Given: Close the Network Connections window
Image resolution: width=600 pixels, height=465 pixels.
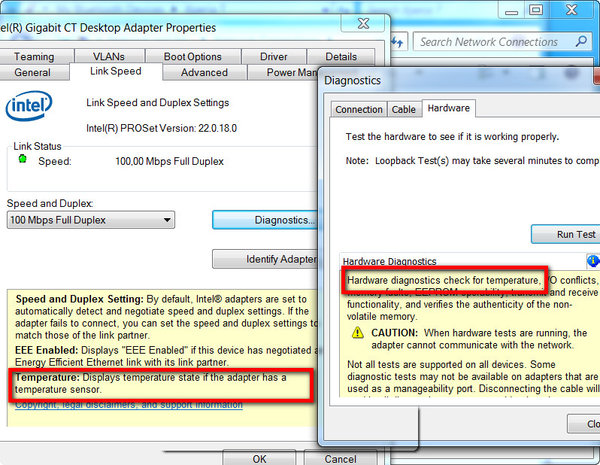Looking at the screenshot, I should tap(572, 10).
